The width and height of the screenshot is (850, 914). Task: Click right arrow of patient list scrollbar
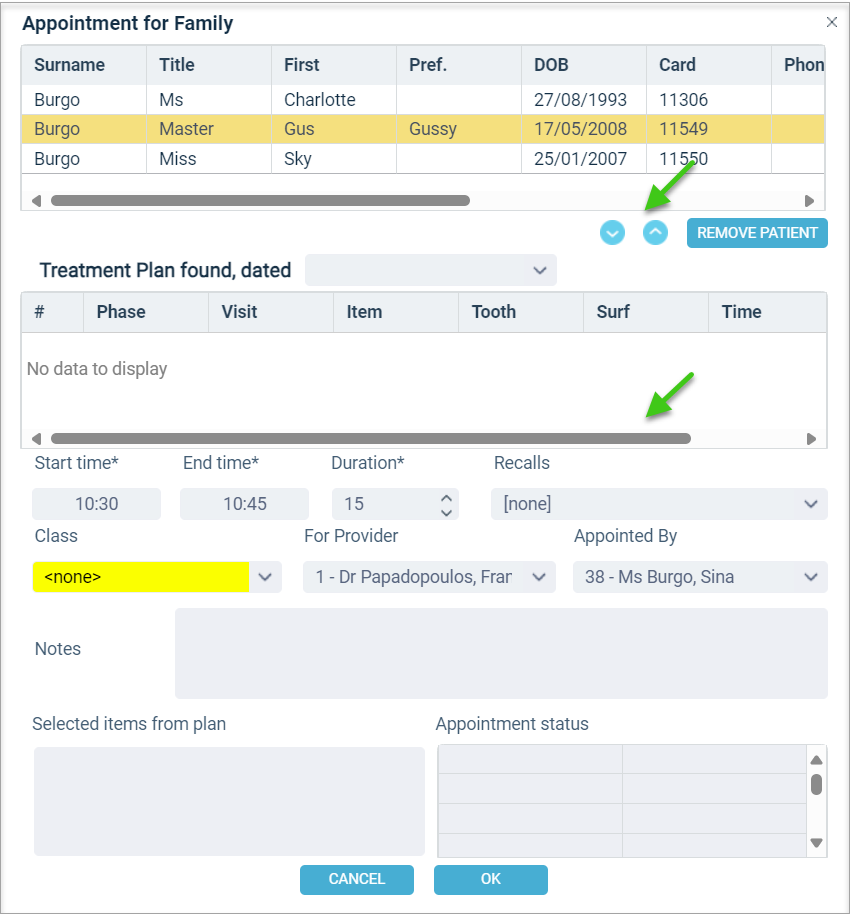click(809, 201)
